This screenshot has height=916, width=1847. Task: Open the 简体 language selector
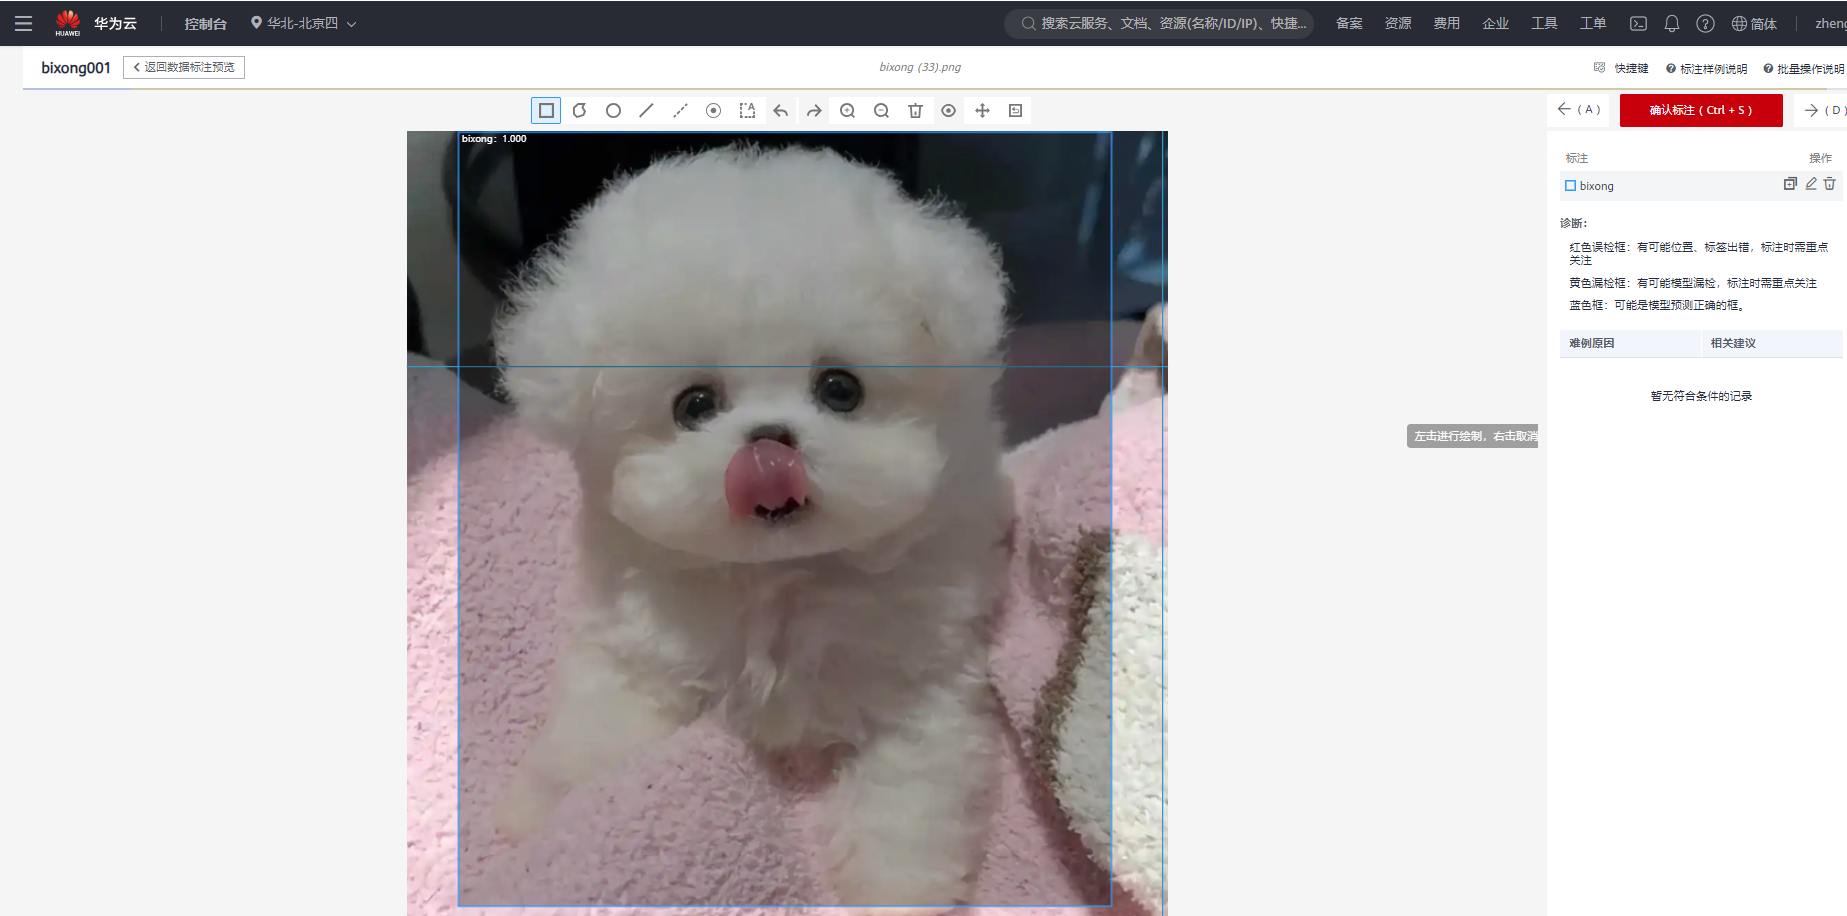tap(1754, 23)
